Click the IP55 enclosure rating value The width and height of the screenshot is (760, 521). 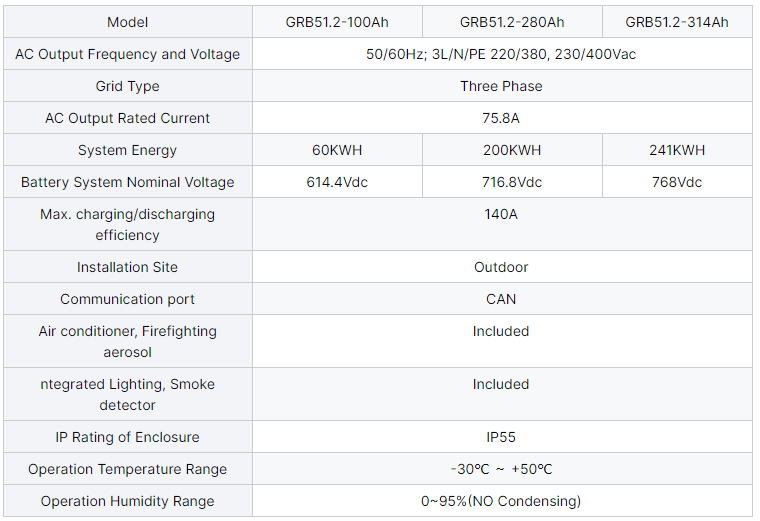[501, 437]
